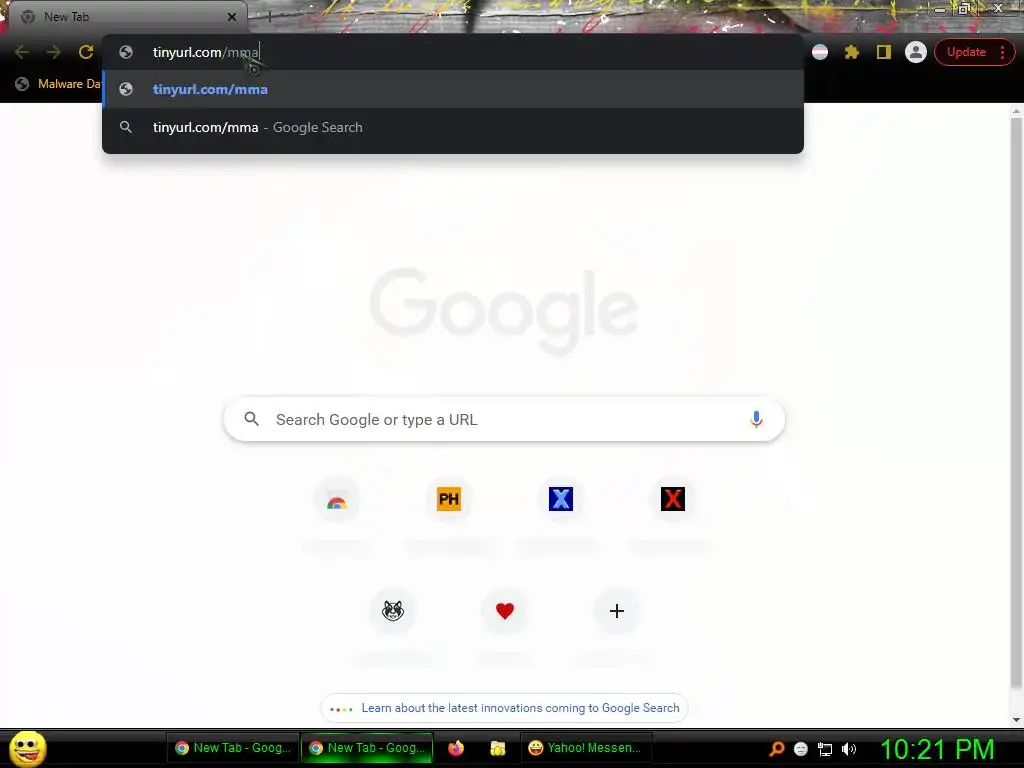Open the network tray icon

pyautogui.click(x=825, y=749)
